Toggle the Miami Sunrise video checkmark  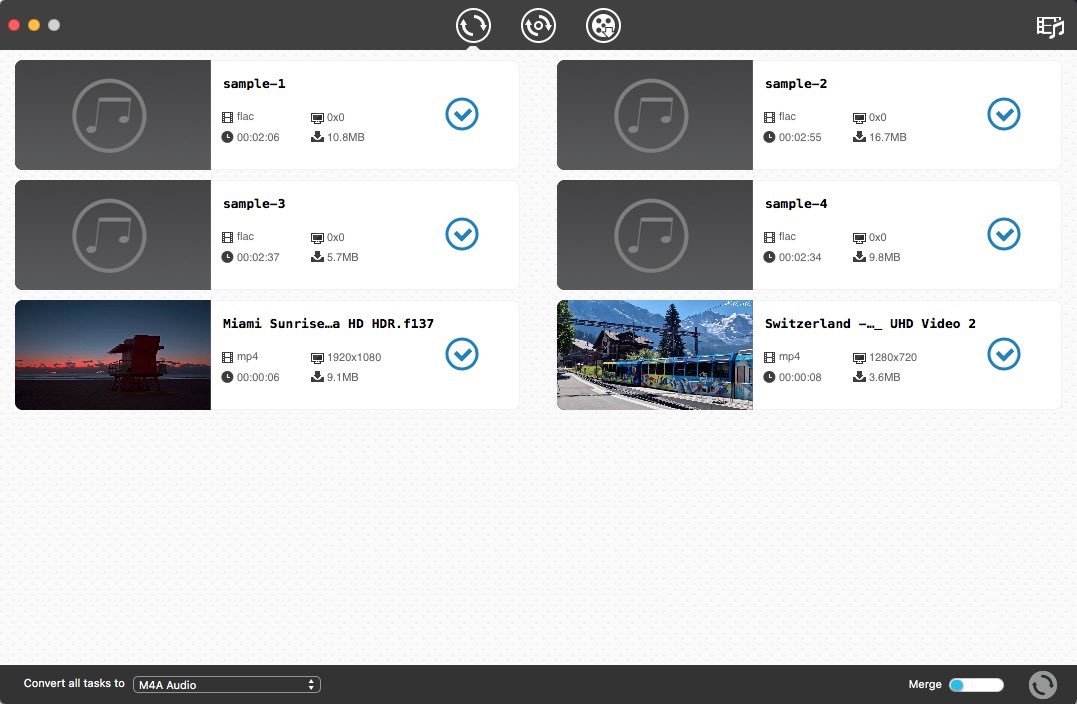[461, 354]
